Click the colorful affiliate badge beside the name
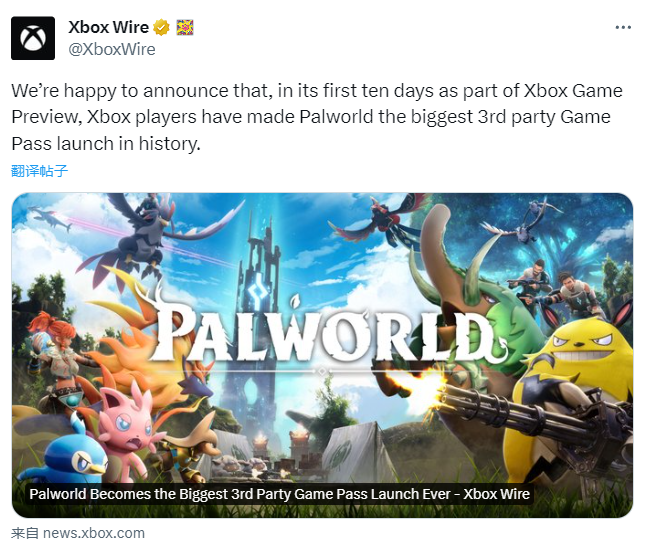The width and height of the screenshot is (649, 547). (x=185, y=28)
